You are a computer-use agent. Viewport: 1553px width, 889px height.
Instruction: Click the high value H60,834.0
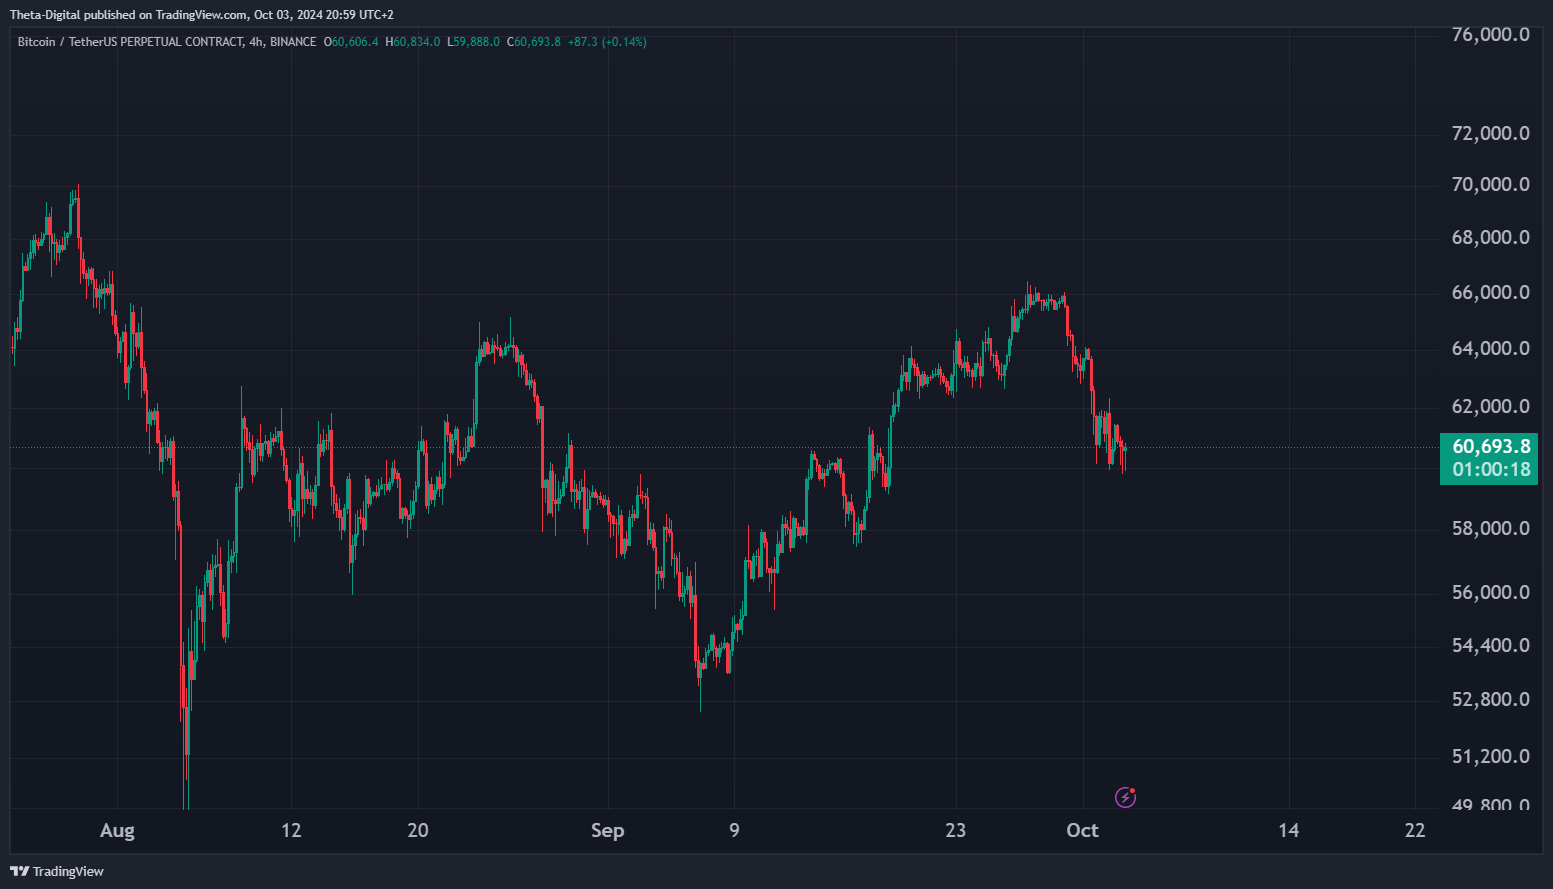coord(412,42)
